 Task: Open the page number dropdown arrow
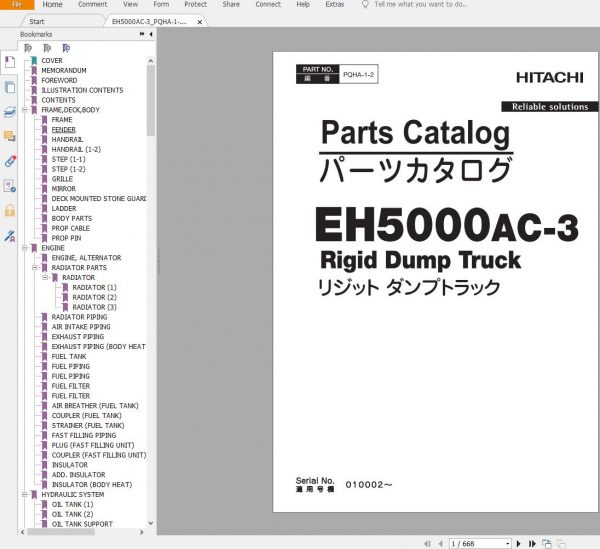click(x=507, y=544)
